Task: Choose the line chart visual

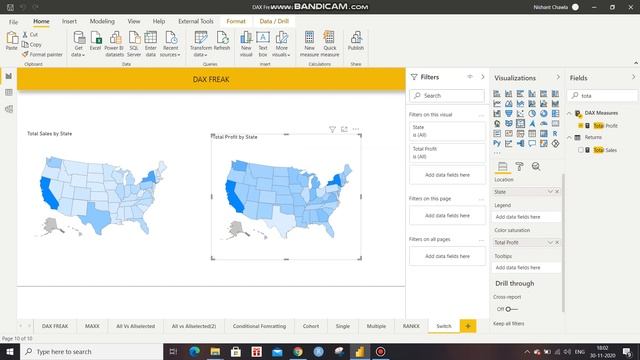Action: click(x=497, y=103)
